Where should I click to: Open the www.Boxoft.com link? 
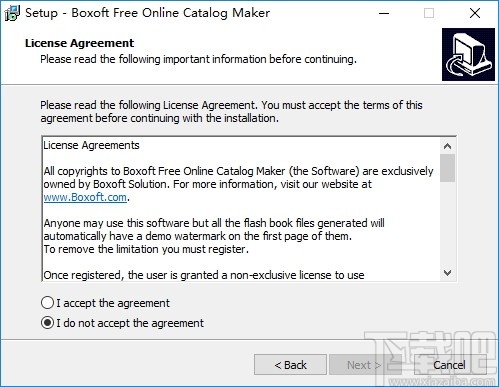click(85, 197)
